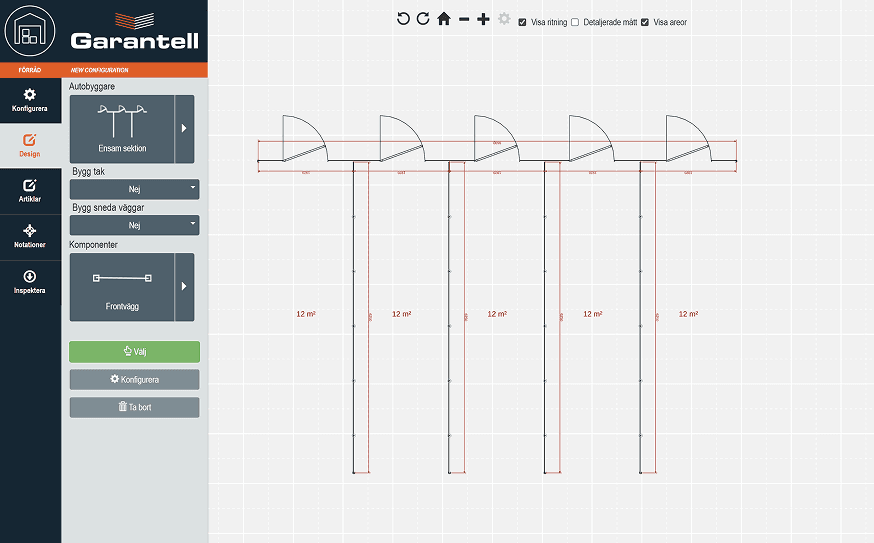Reset view with the home icon

(x=444, y=19)
